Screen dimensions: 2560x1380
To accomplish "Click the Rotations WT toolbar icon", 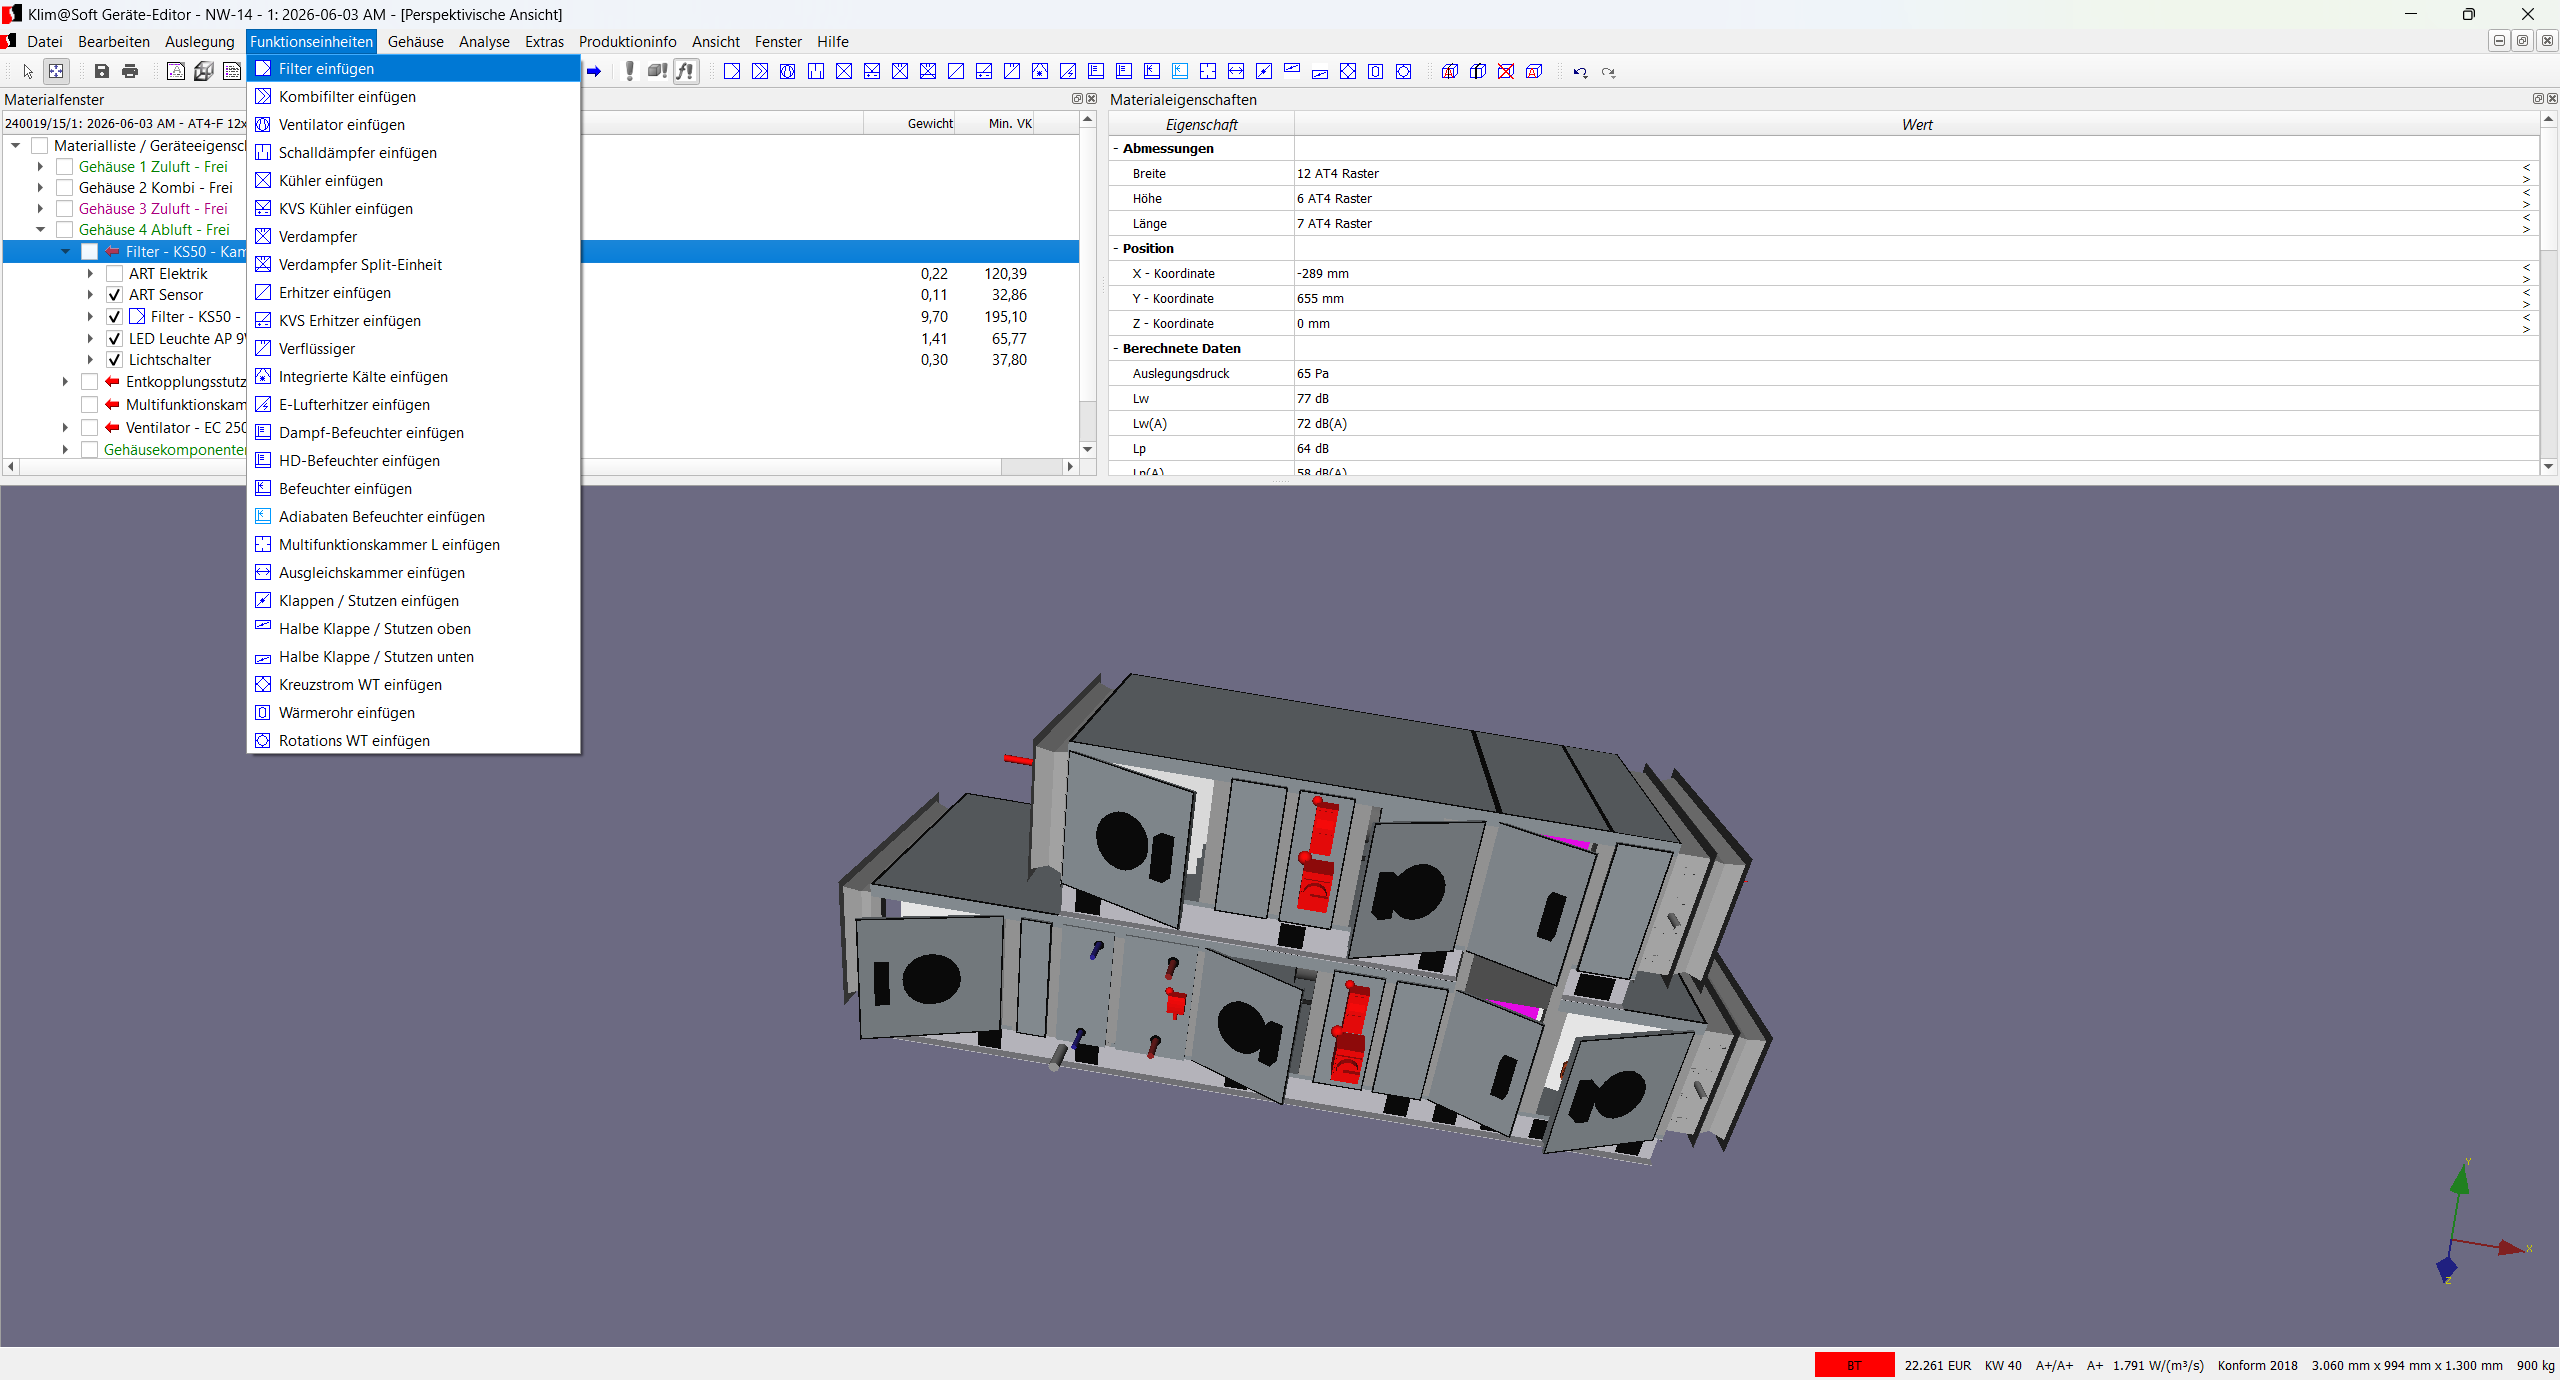I will (x=1404, y=71).
